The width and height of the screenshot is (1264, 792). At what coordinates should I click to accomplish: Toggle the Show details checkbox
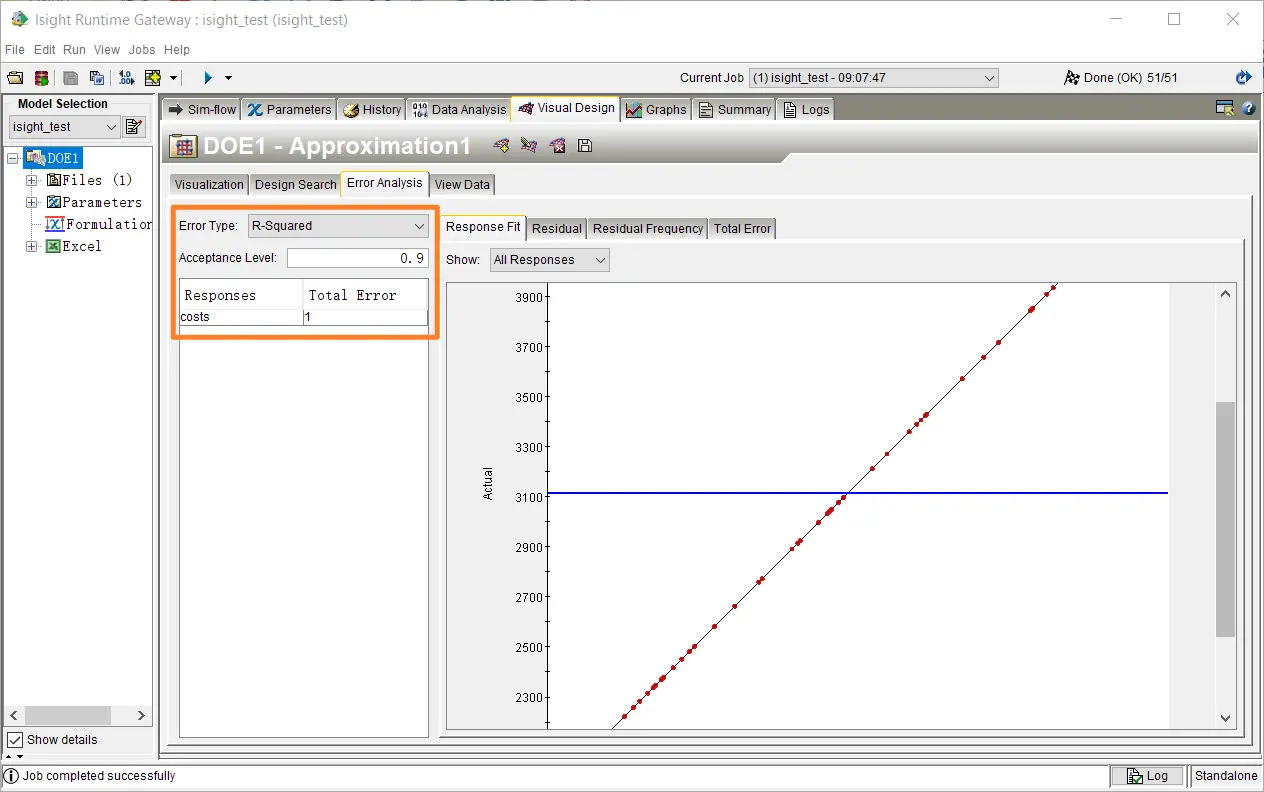point(15,740)
